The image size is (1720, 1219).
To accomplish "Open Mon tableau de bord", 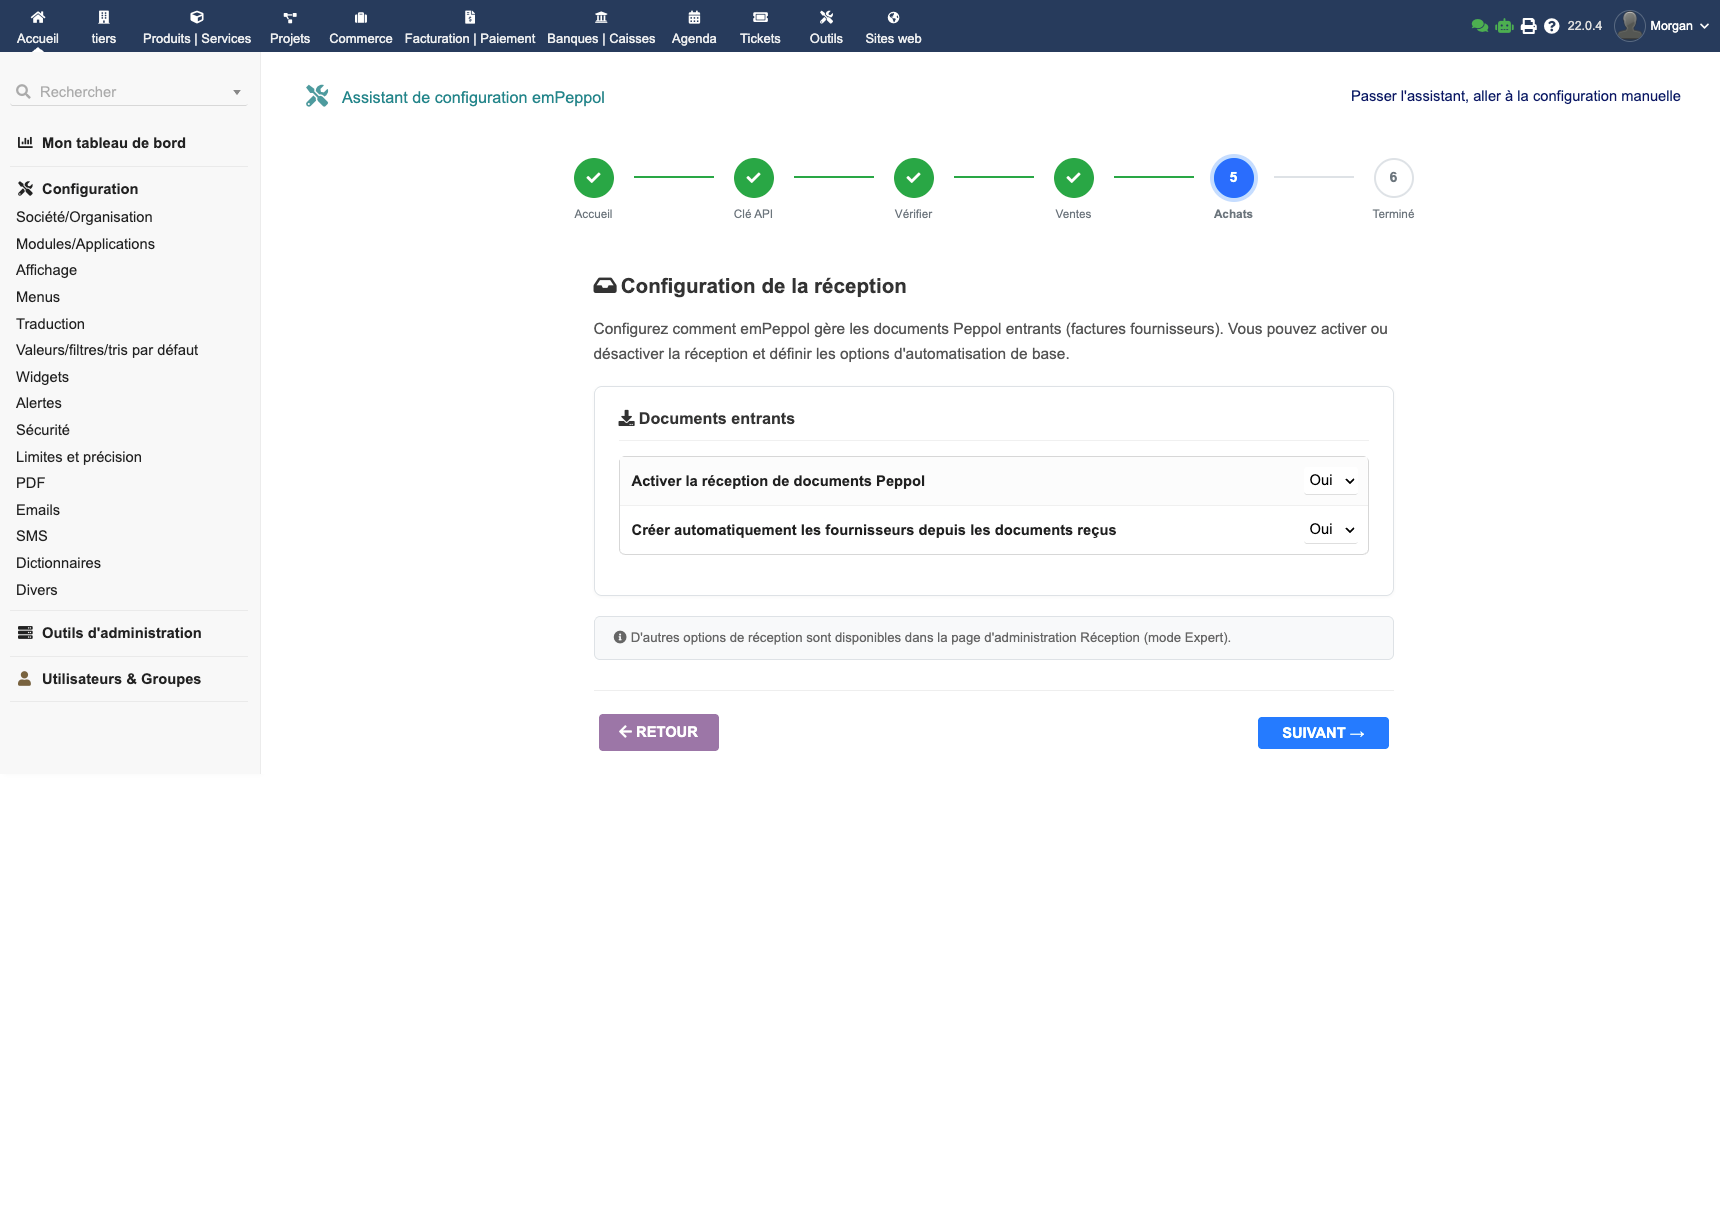I will coord(114,143).
